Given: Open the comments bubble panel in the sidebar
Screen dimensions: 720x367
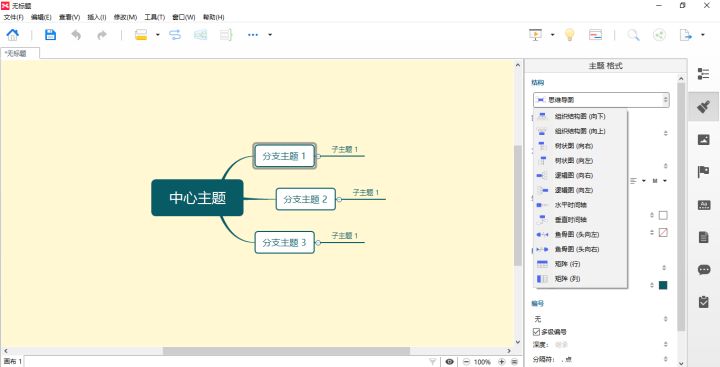Looking at the screenshot, I should (703, 270).
